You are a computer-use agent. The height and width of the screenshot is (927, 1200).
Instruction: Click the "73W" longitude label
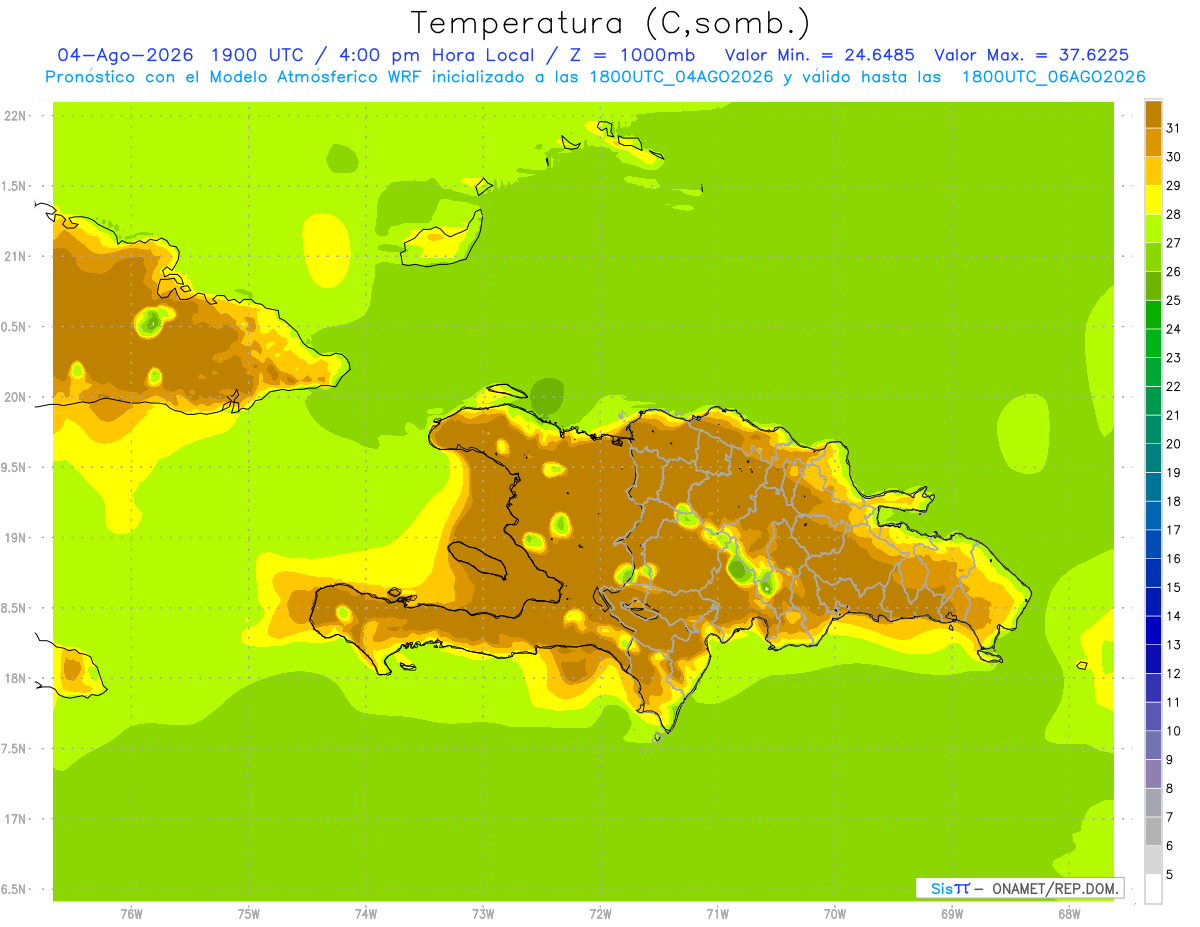483,914
